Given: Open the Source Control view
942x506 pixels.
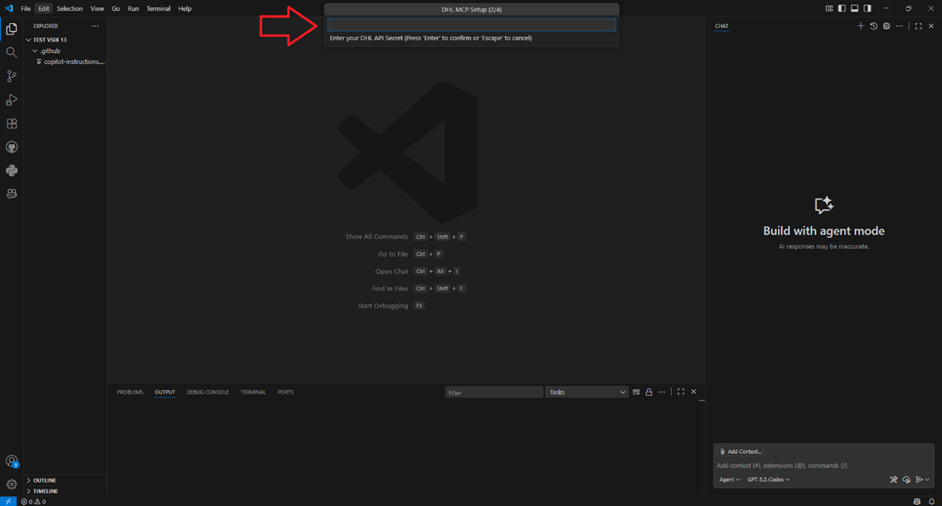Looking at the screenshot, I should tap(12, 76).
